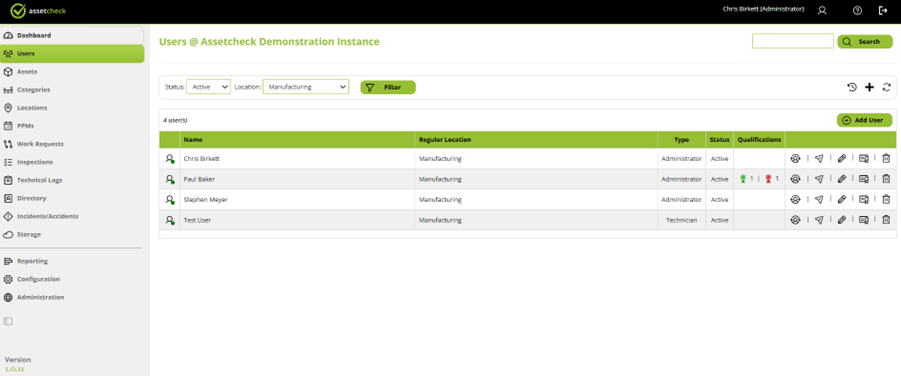This screenshot has width=901, height=376.
Task: Click the green Filter button
Action: (x=388, y=87)
